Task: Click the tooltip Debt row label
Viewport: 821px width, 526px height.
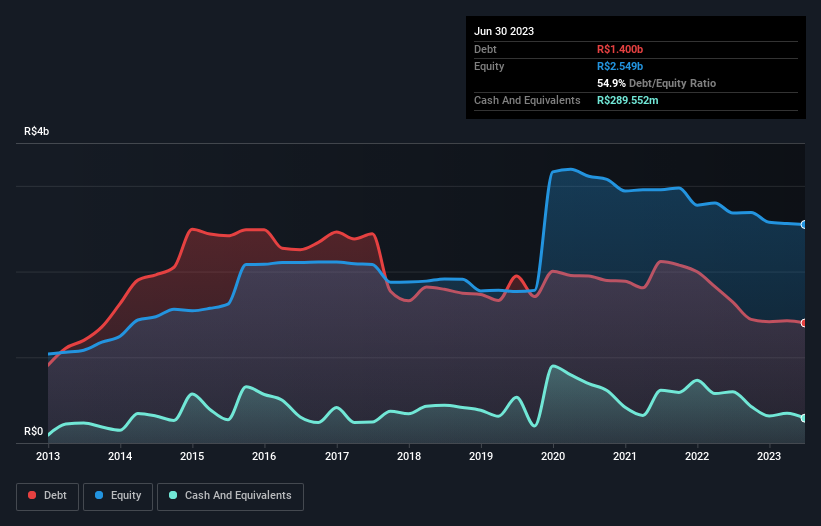Action: (x=485, y=49)
